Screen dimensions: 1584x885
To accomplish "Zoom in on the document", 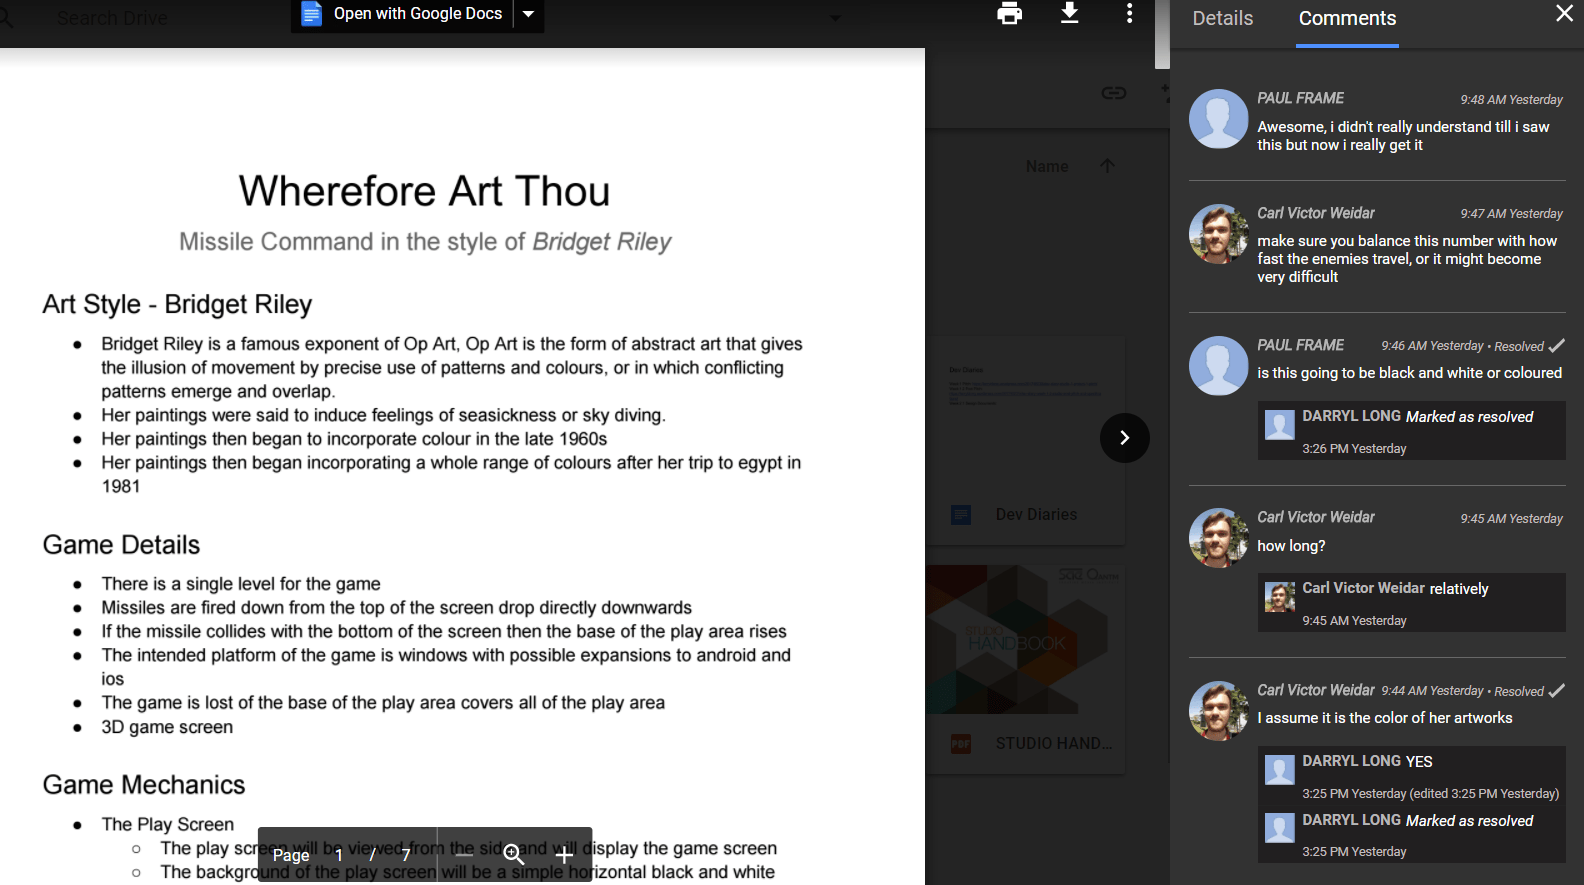I will (x=564, y=855).
